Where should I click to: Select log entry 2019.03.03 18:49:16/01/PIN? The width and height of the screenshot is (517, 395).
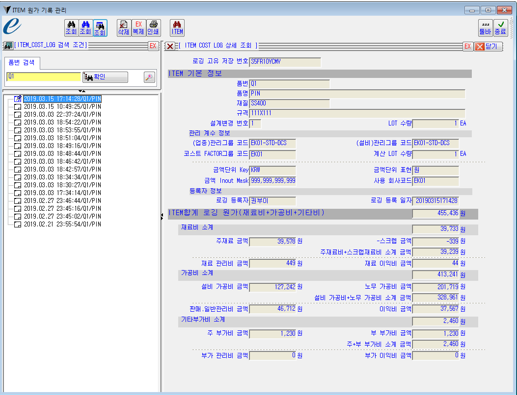tap(62, 146)
